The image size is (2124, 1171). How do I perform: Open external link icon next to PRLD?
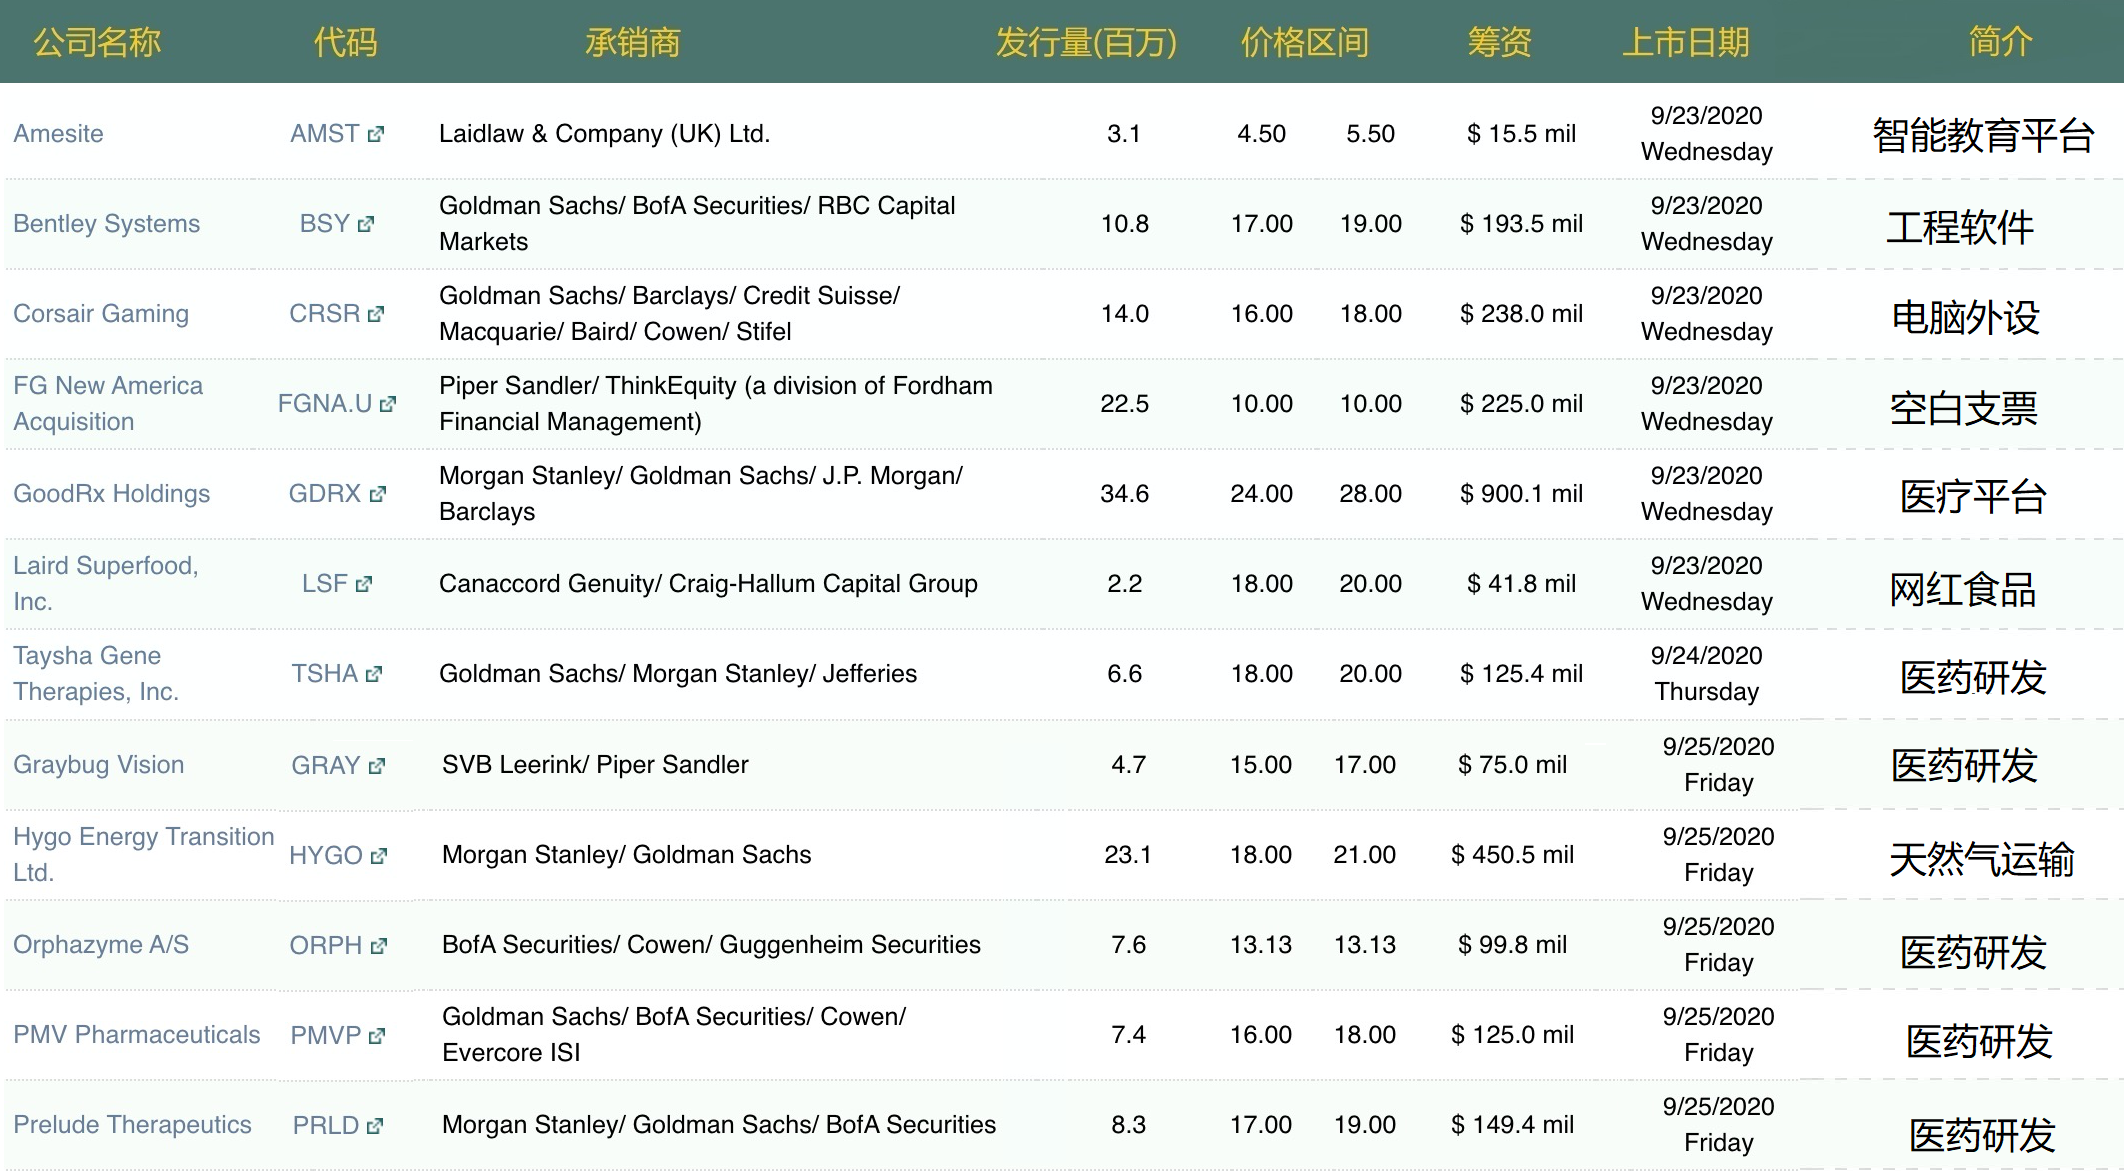tap(375, 1126)
